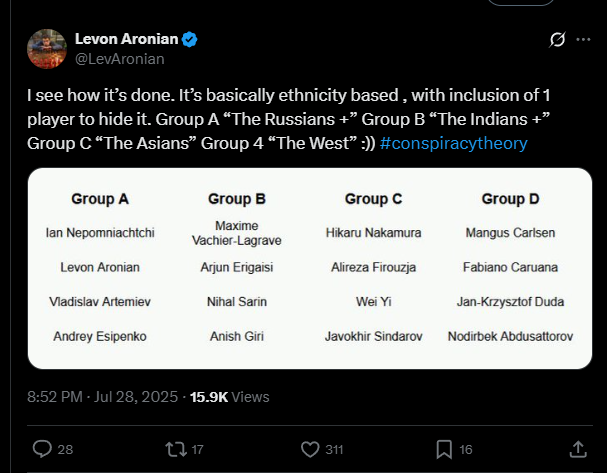Image resolution: width=607 pixels, height=473 pixels.
Task: Click the share upload icon
Action: point(578,448)
